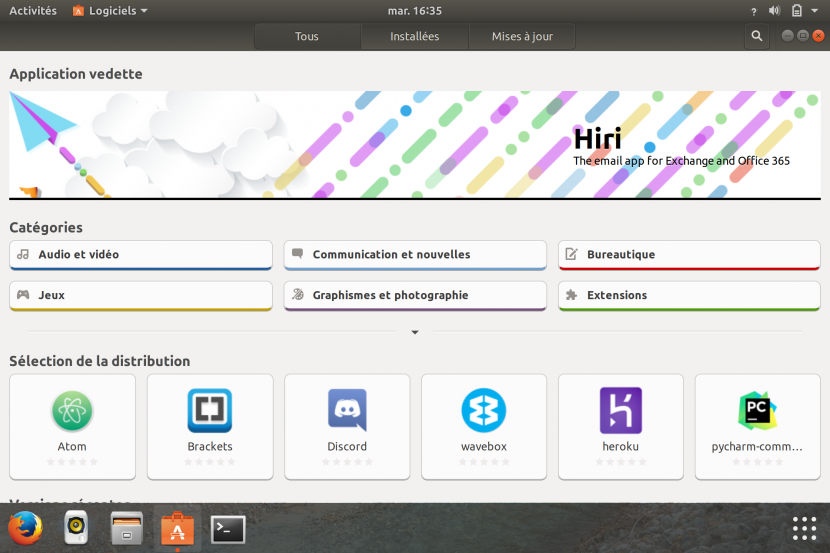830x553 pixels.
Task: Click the Ubuntu Software dock icon
Action: point(177,528)
